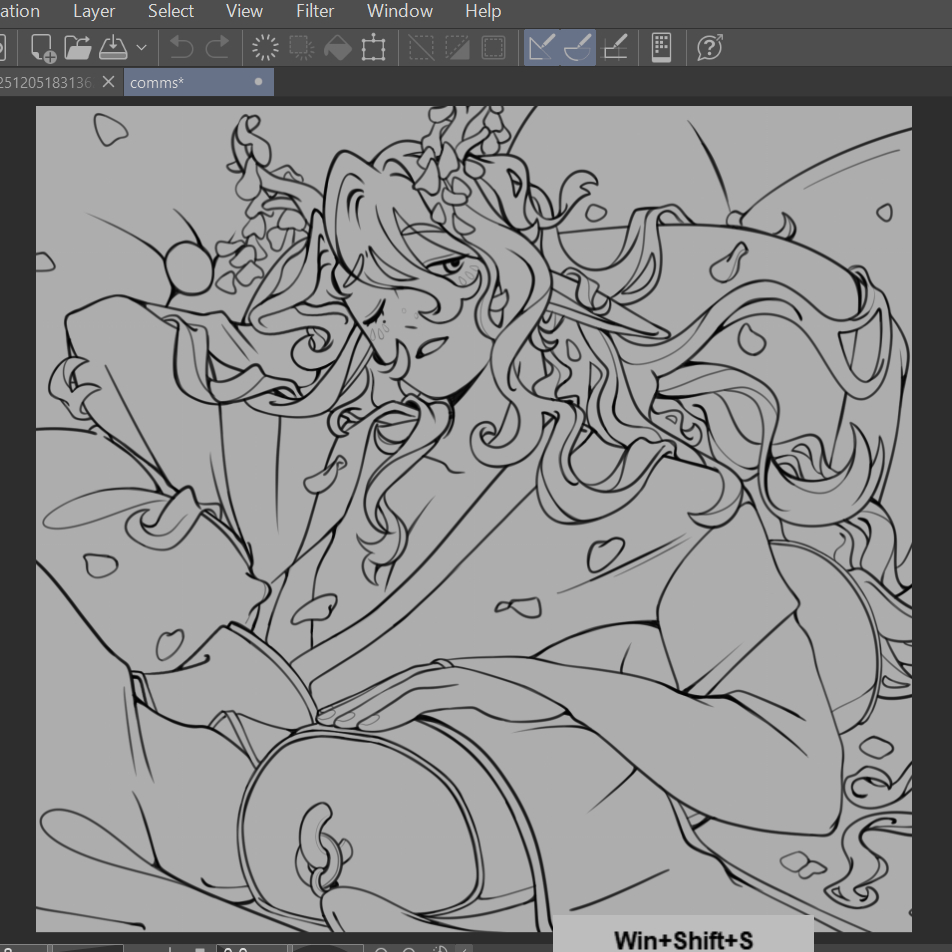Switch to the comms* canvas tab
The image size is (952, 952).
tap(180, 82)
